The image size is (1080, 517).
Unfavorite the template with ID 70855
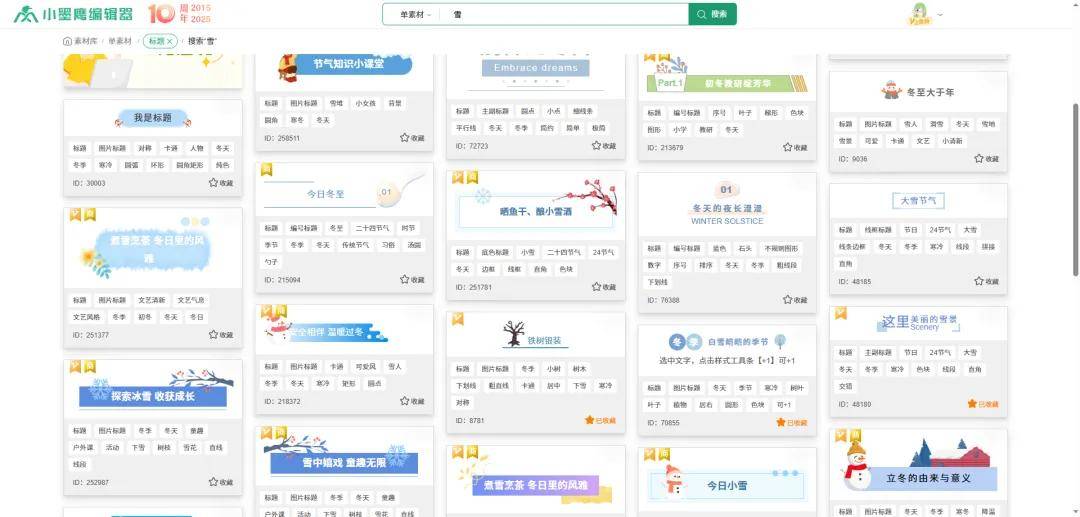coord(791,423)
